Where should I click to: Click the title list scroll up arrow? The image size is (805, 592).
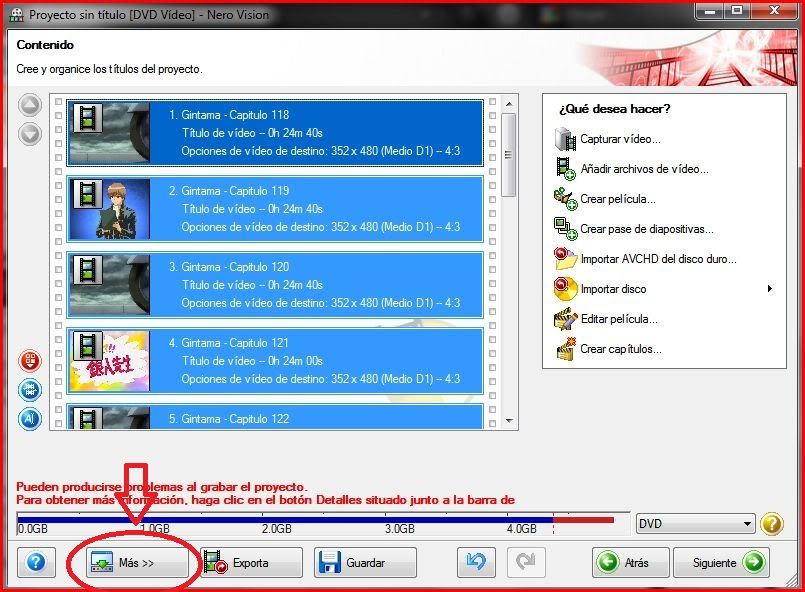[x=509, y=104]
